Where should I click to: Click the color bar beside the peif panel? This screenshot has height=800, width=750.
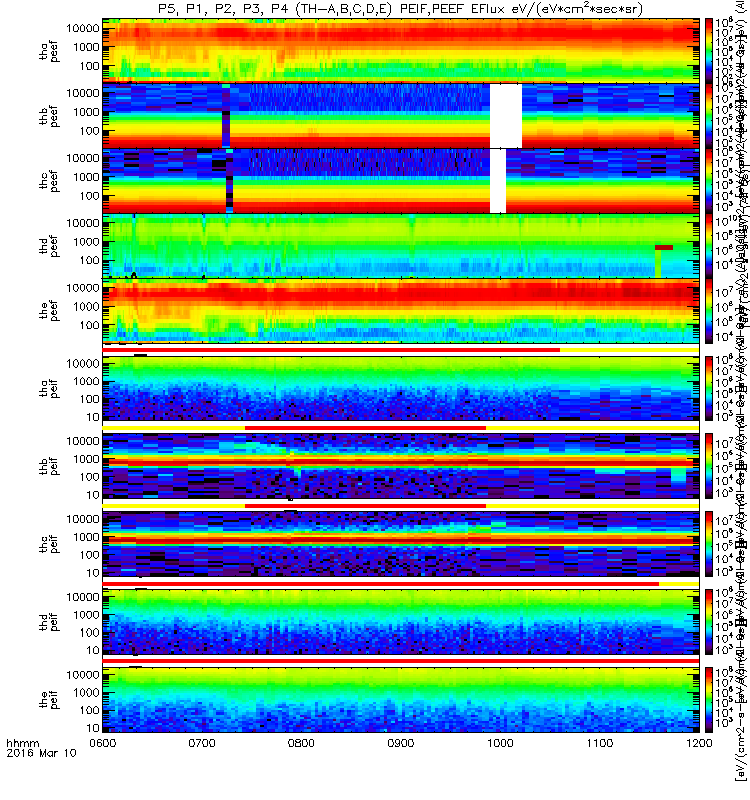(x=709, y=699)
